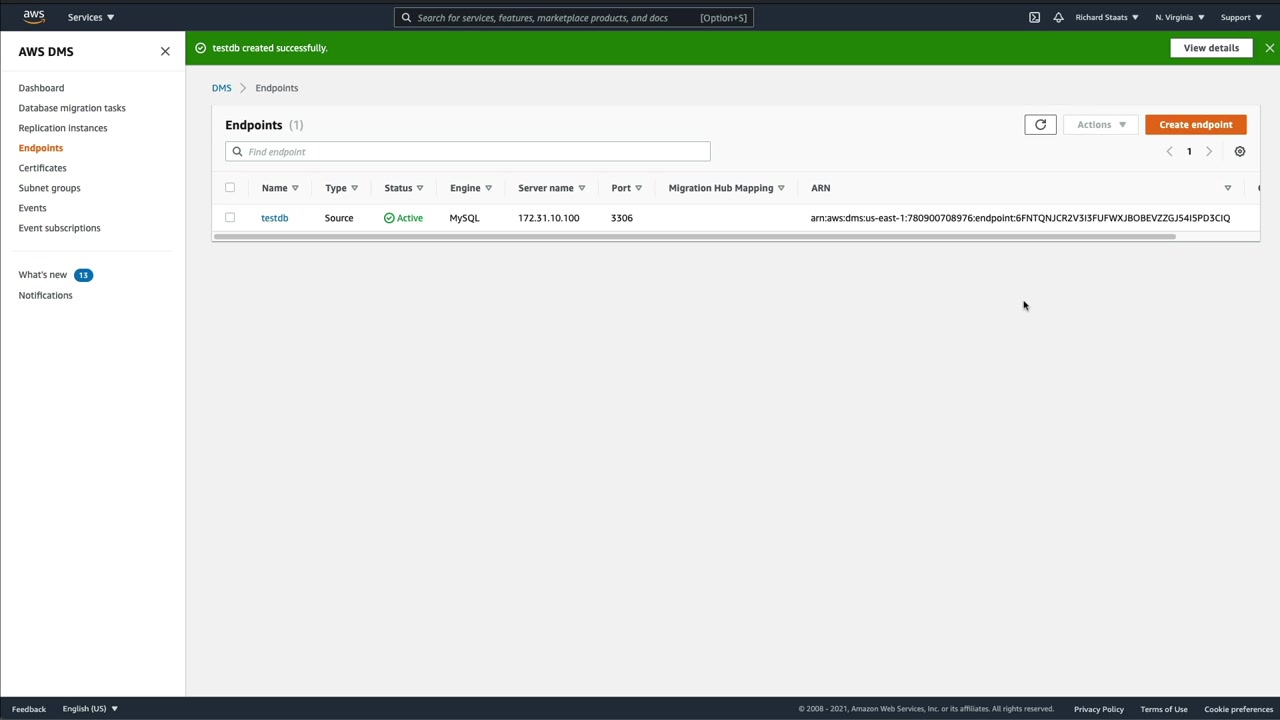
Task: Dismiss the green success banner
Action: (1269, 48)
